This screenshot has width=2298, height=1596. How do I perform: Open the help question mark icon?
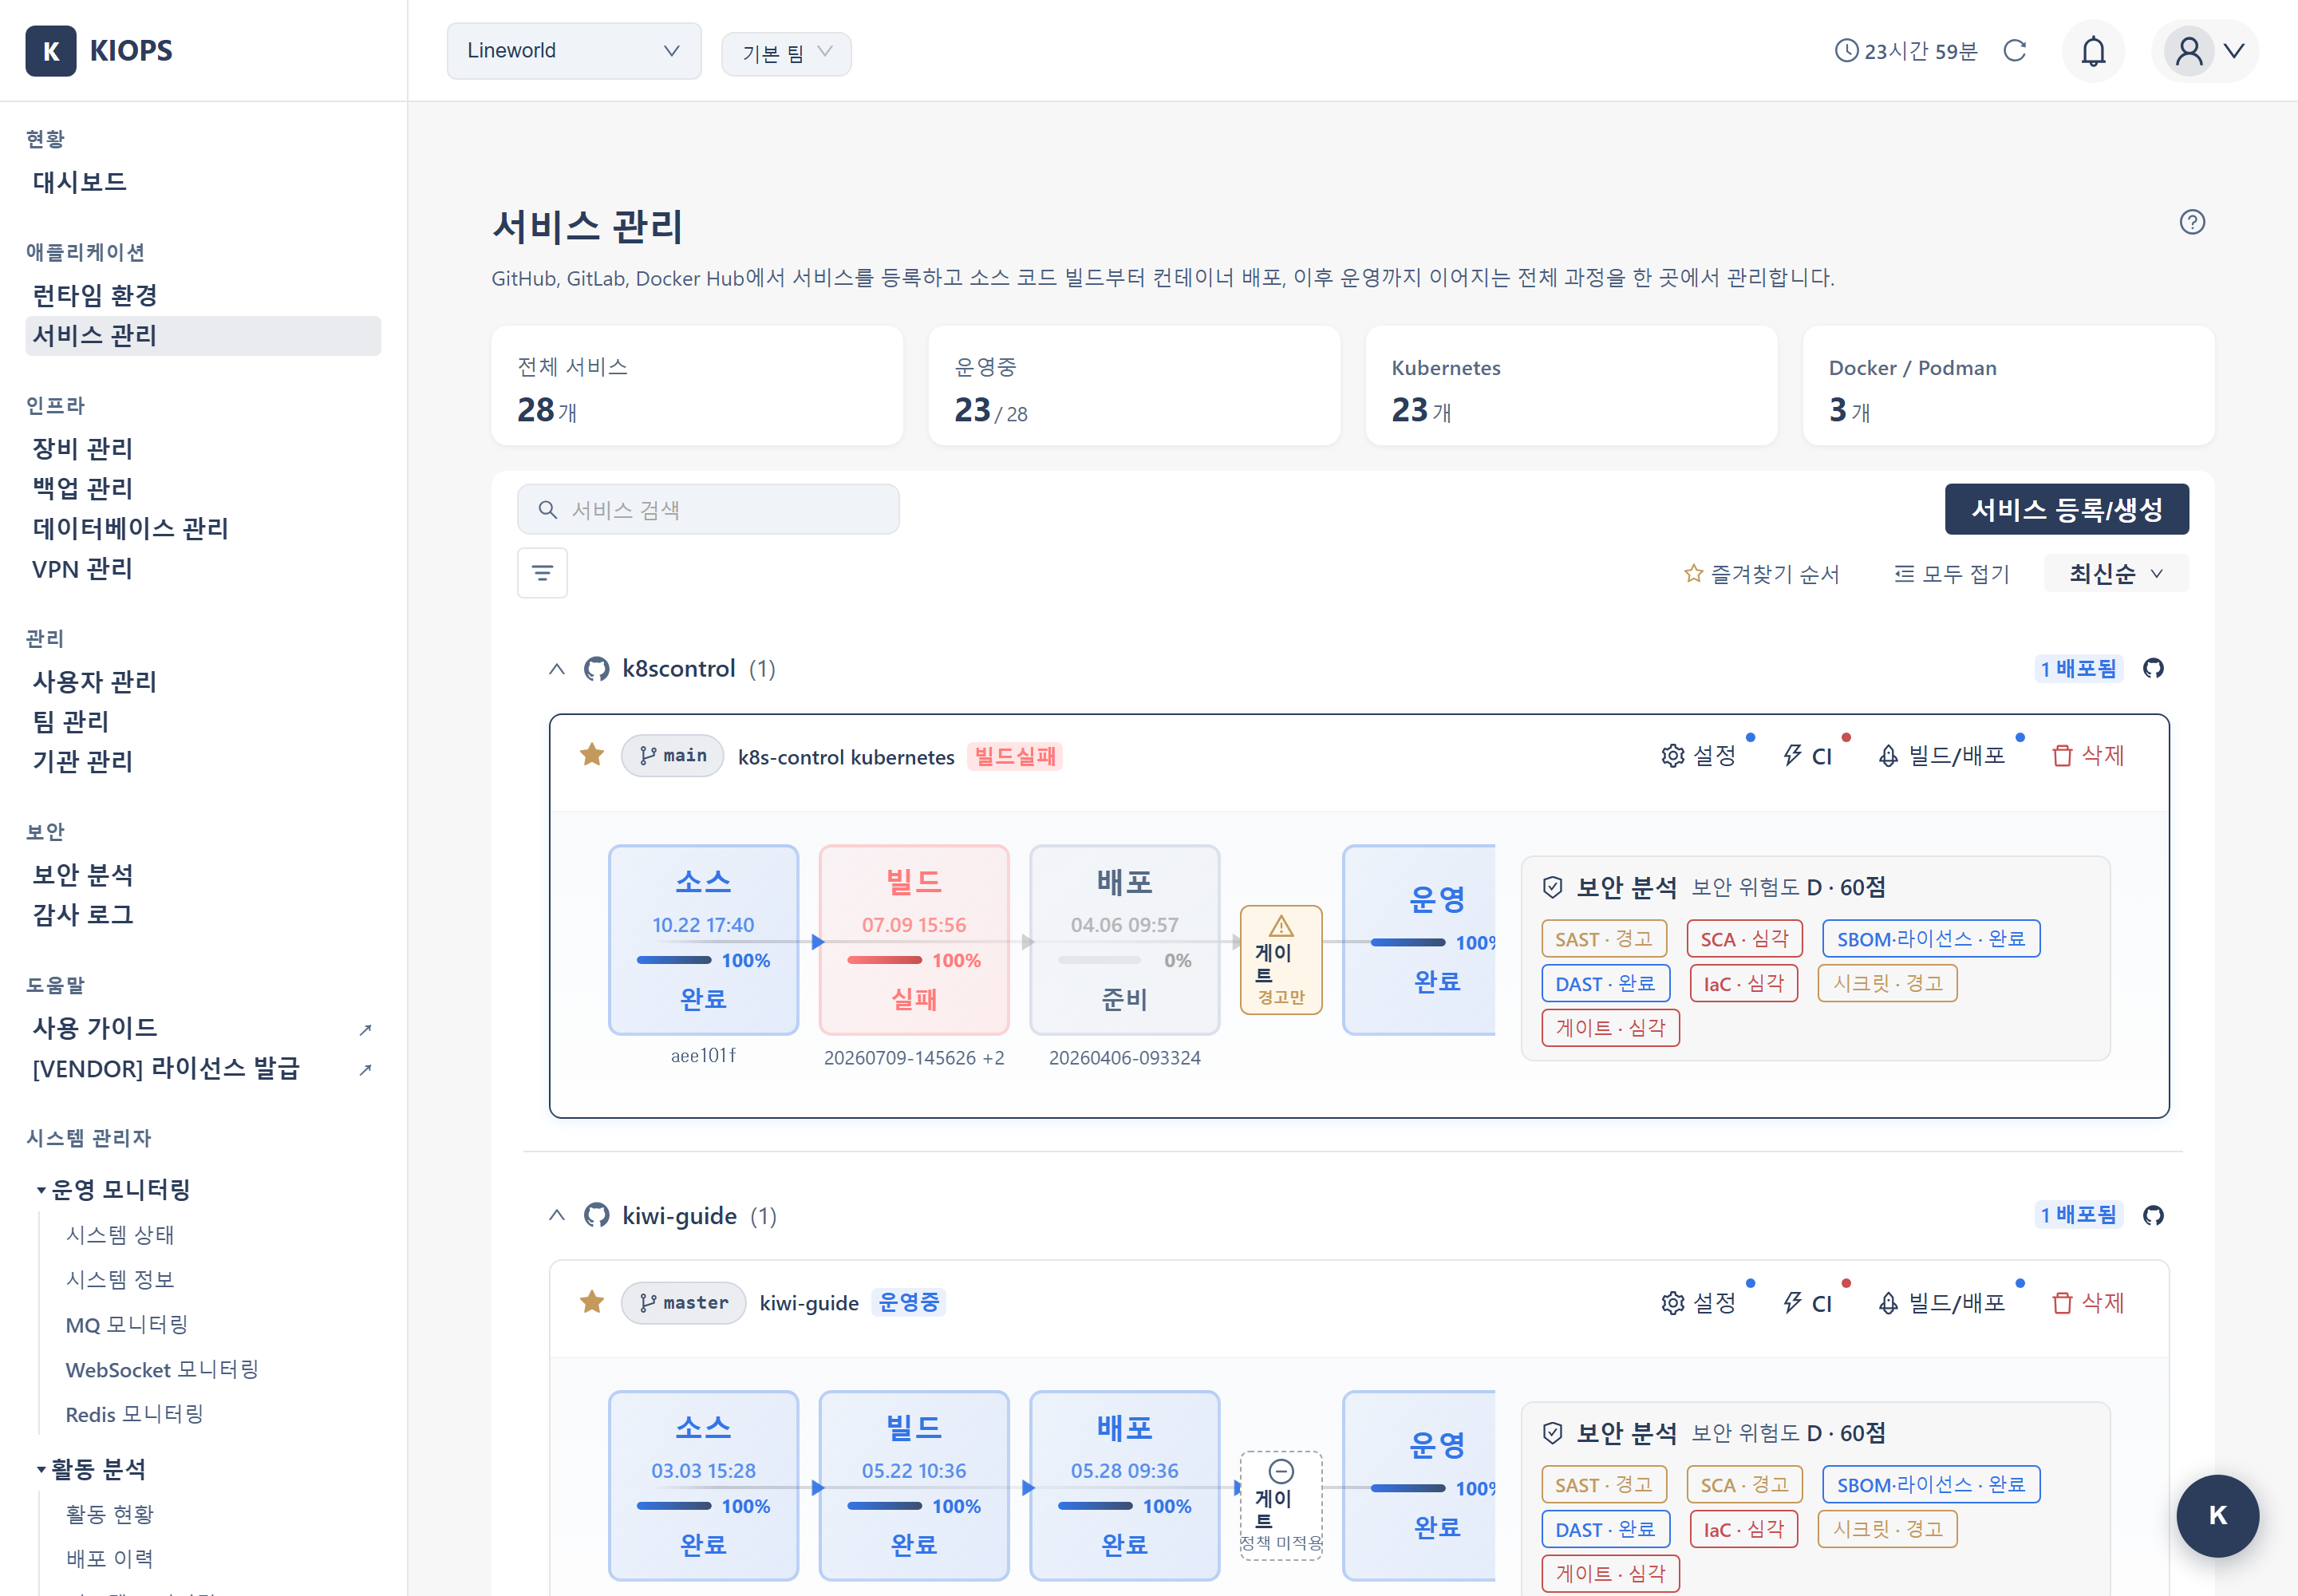tap(2192, 222)
